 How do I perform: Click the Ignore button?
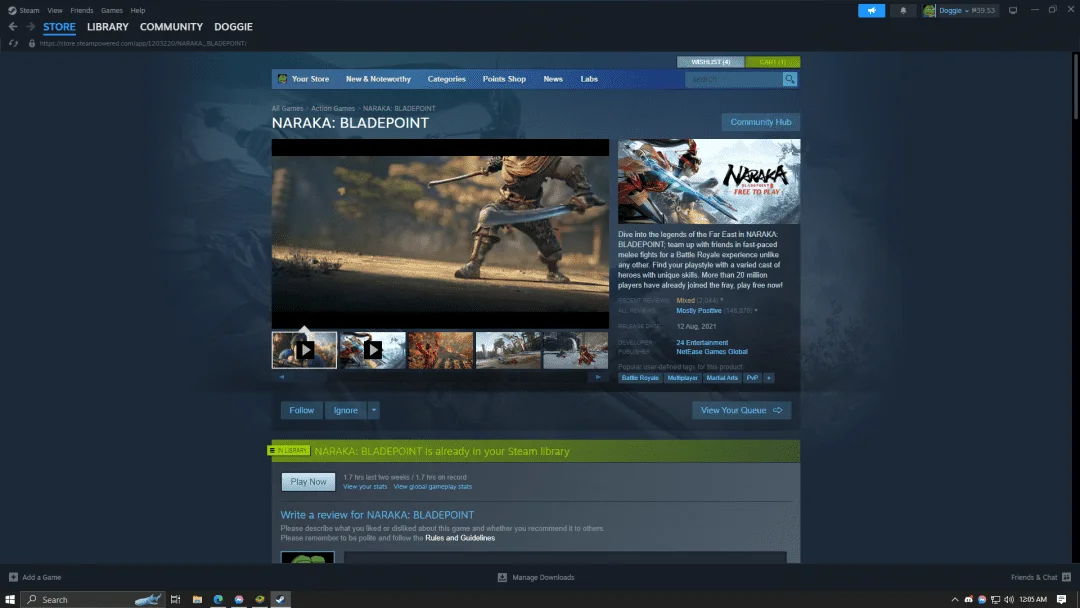[x=346, y=410]
